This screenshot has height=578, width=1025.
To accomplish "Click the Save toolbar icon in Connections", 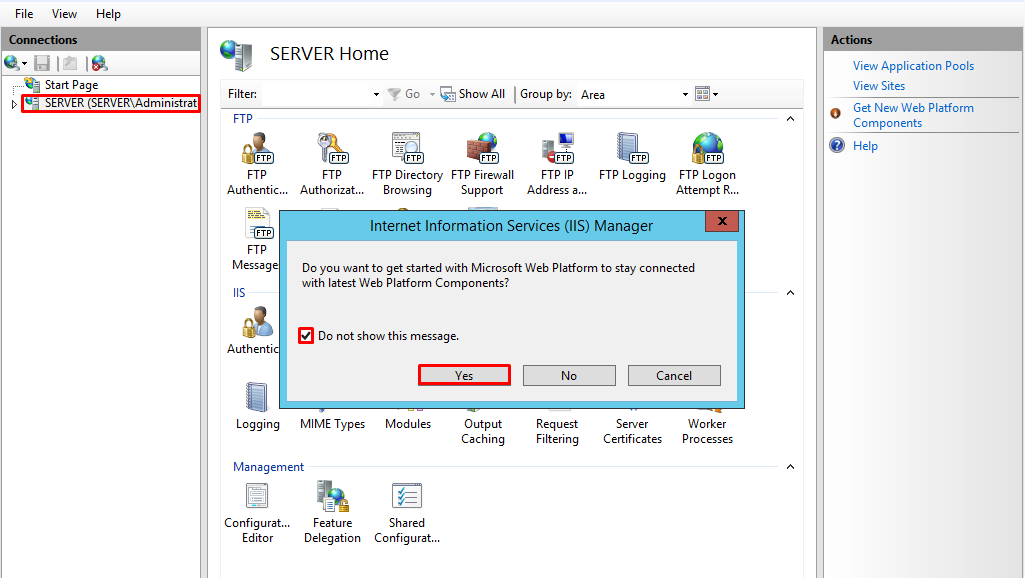I will [42, 63].
